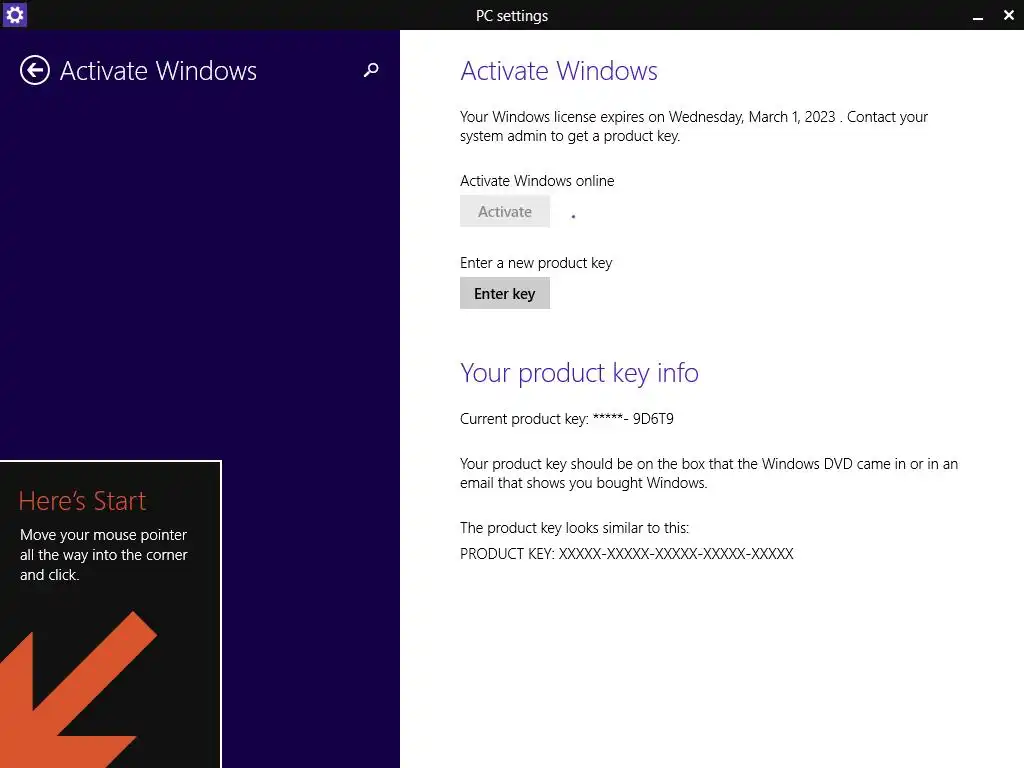Click the 'Move your mouse pointer' tip text
1024x768 pixels.
tap(104, 554)
